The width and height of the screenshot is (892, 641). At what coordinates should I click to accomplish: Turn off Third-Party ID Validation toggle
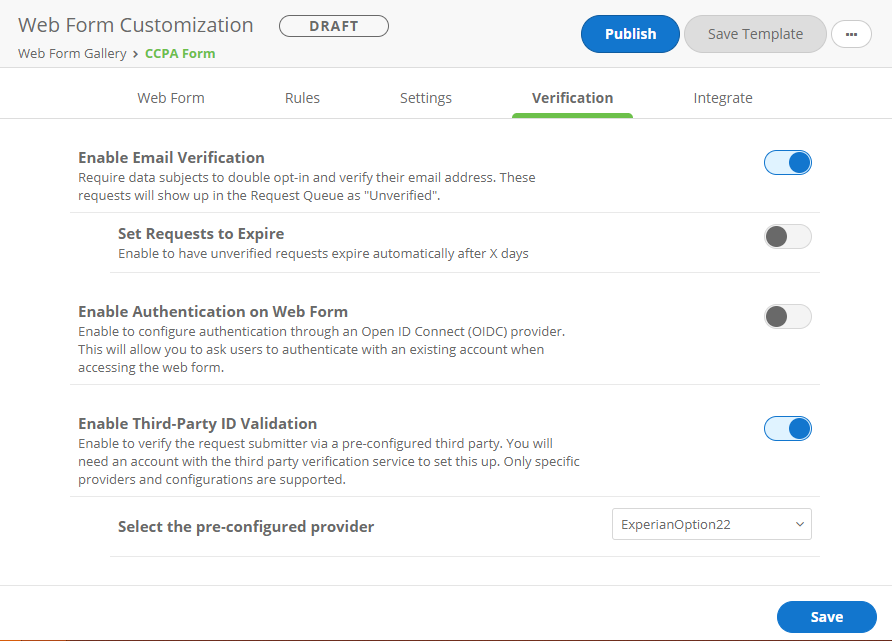787,429
